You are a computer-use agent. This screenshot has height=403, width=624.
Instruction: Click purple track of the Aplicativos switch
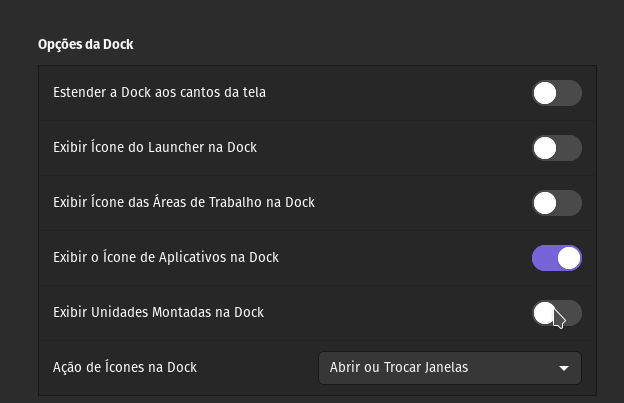[x=544, y=258]
